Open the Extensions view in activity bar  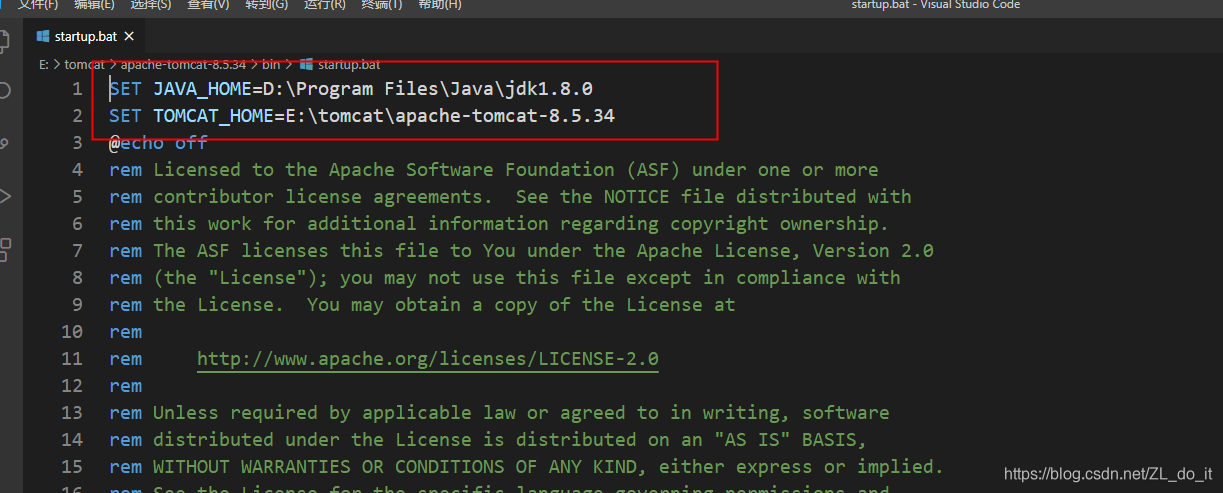(x=4, y=249)
